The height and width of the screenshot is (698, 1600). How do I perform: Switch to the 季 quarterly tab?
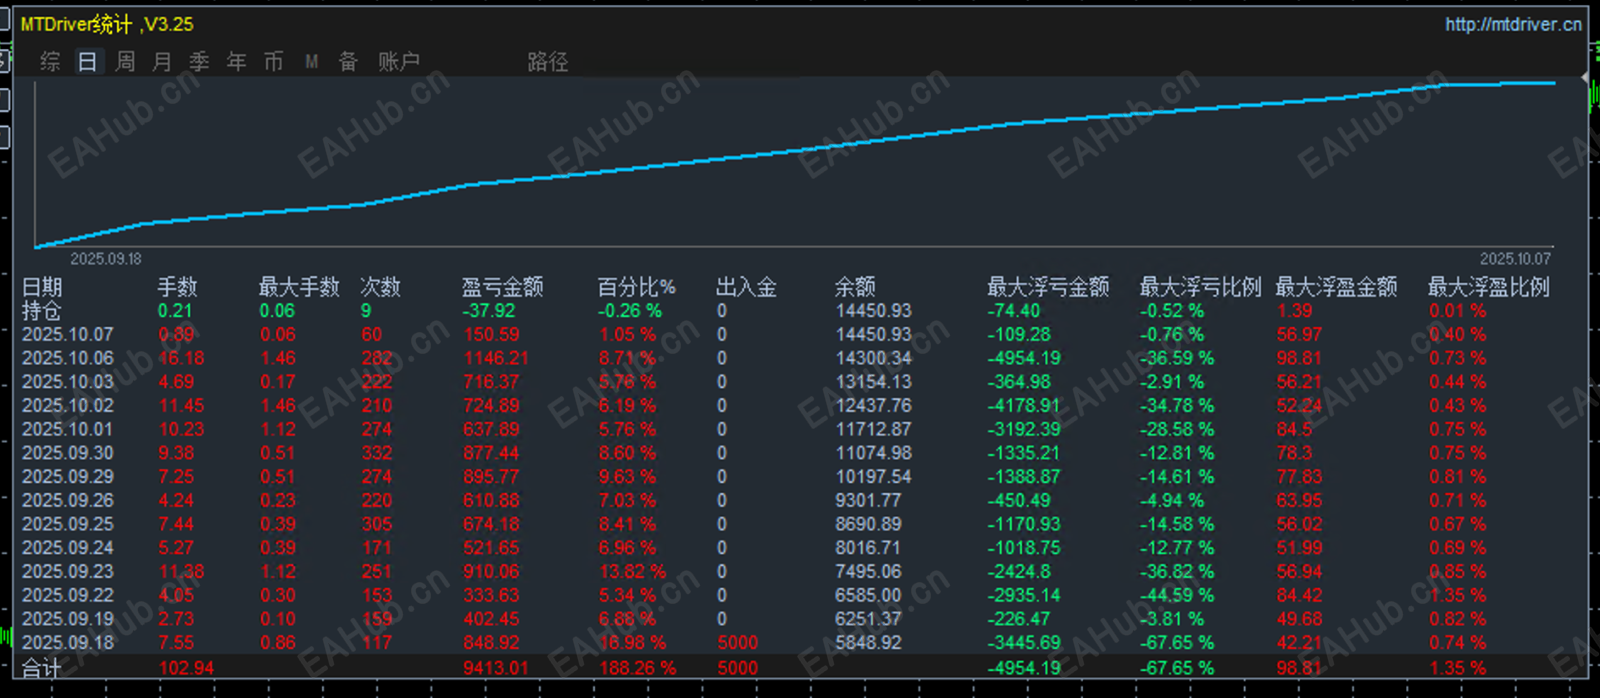tap(199, 62)
